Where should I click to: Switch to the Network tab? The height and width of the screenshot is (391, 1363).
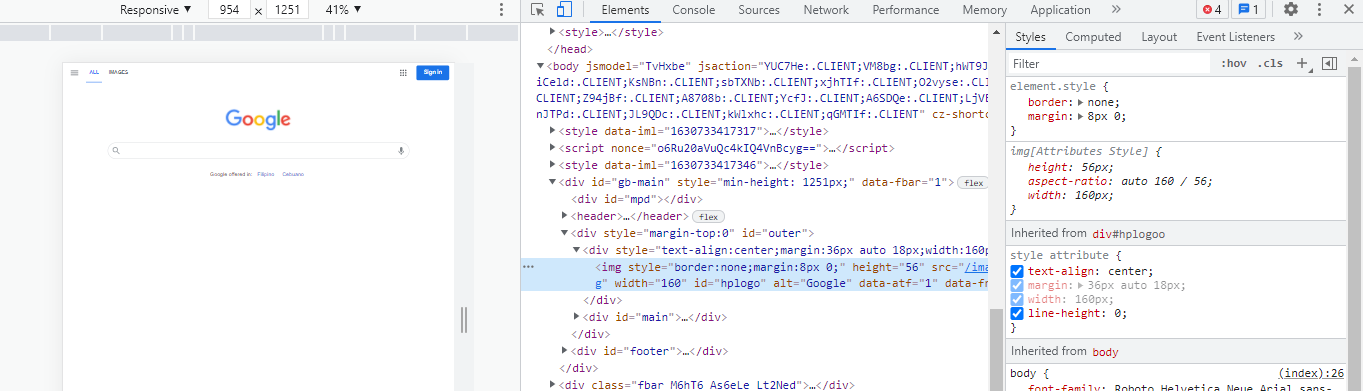[826, 10]
